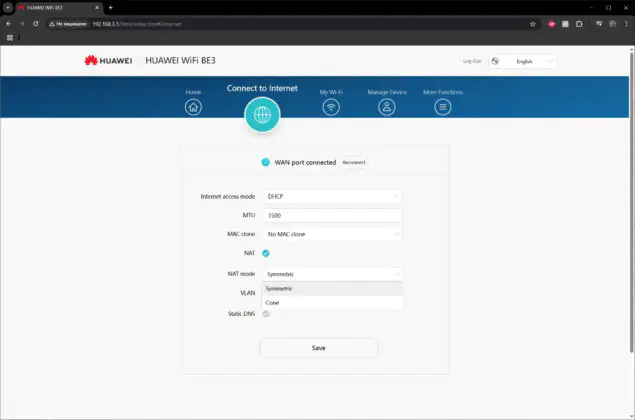Click the Reconnect button
This screenshot has width=635, height=420.
354,162
